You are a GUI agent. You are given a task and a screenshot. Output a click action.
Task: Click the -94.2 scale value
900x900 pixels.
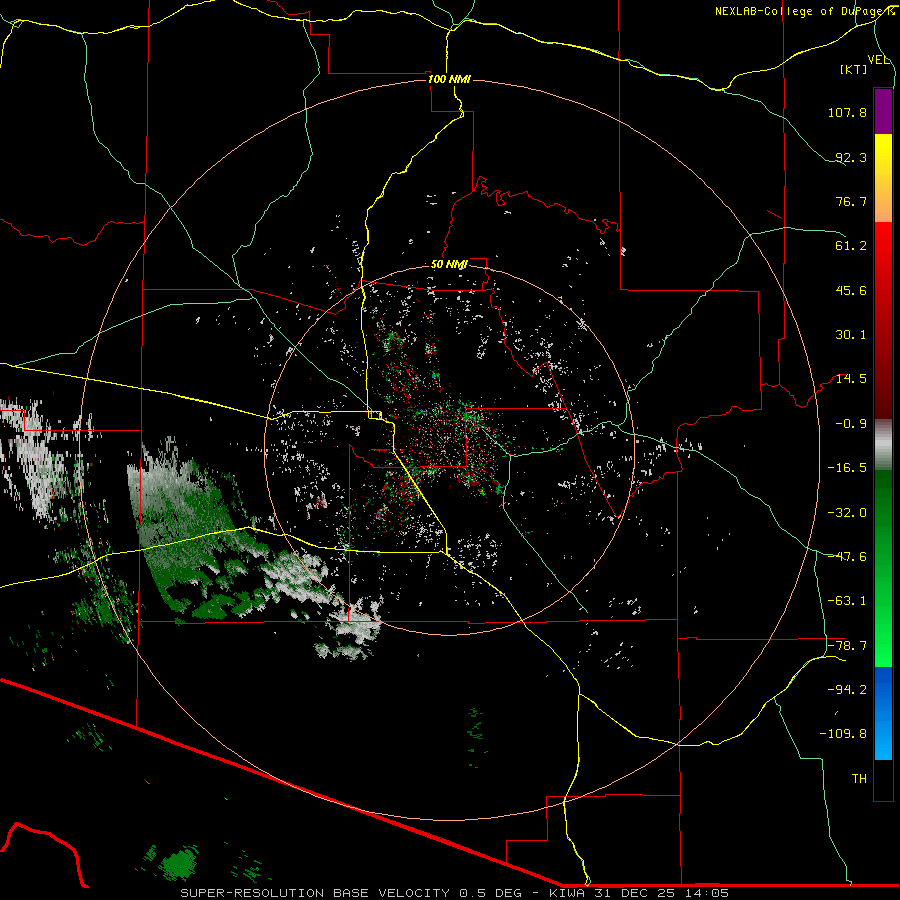click(847, 690)
